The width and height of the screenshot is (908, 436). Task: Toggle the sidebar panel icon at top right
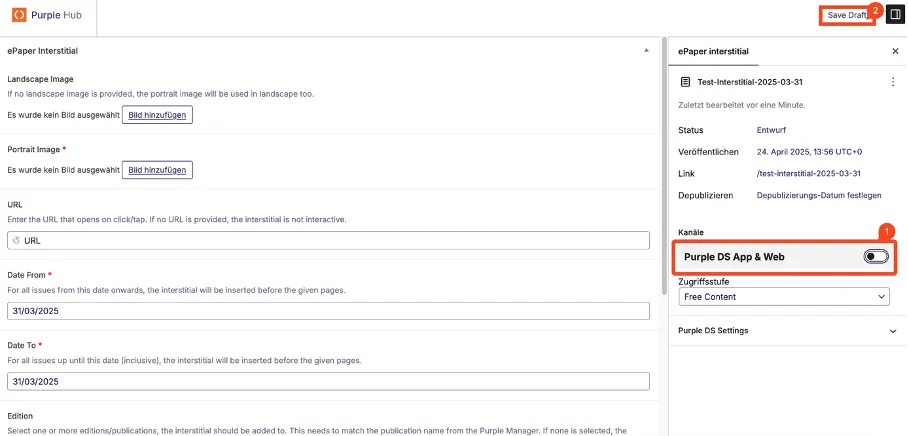[x=894, y=15]
